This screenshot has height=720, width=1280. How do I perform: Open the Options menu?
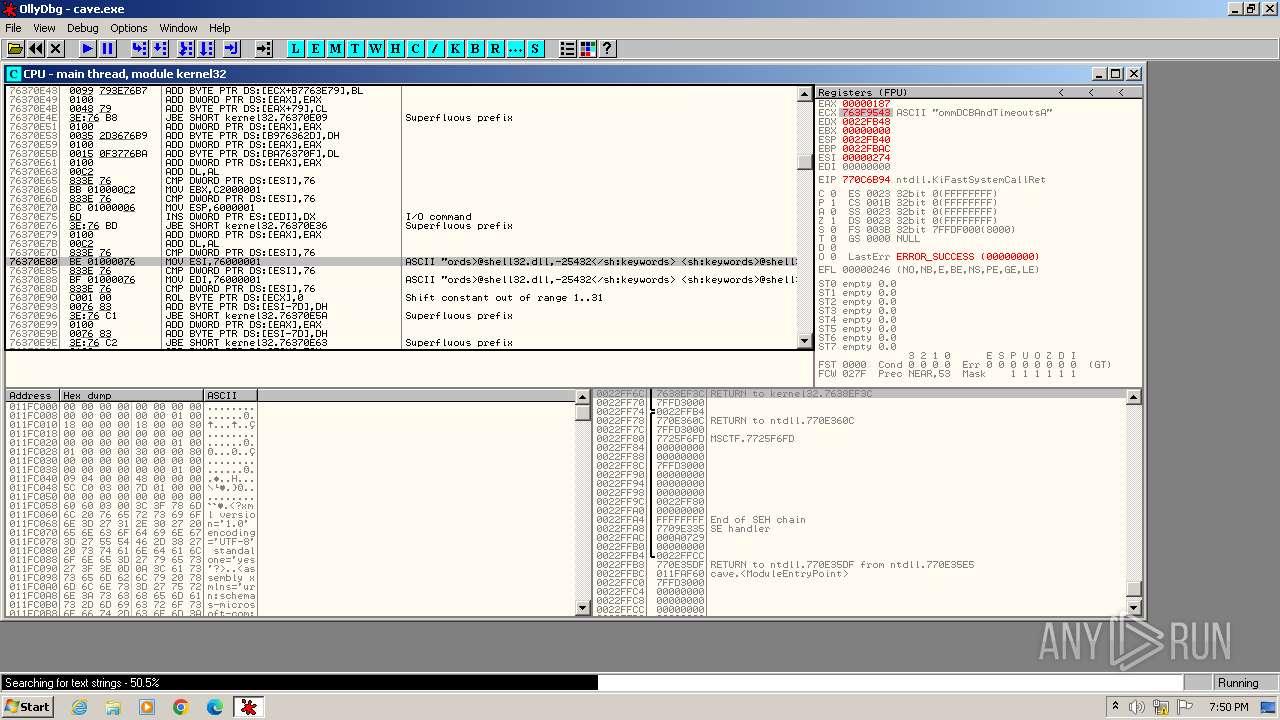point(129,28)
